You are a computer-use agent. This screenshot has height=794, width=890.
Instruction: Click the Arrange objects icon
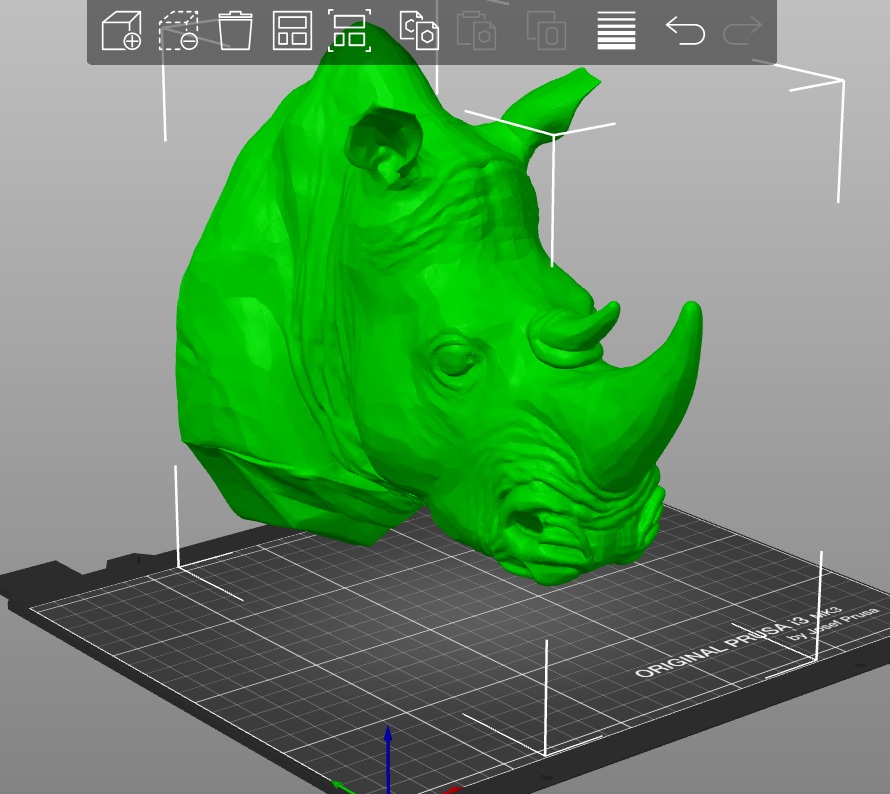[292, 31]
